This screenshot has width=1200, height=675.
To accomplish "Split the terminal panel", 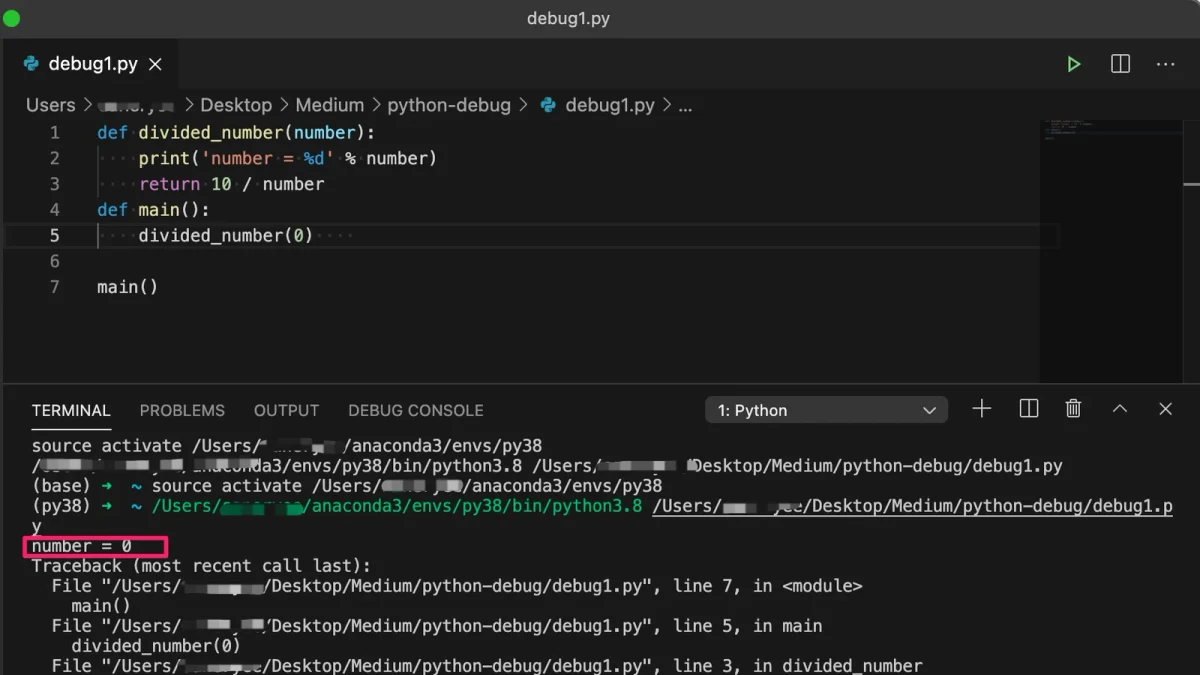I will coord(1028,409).
